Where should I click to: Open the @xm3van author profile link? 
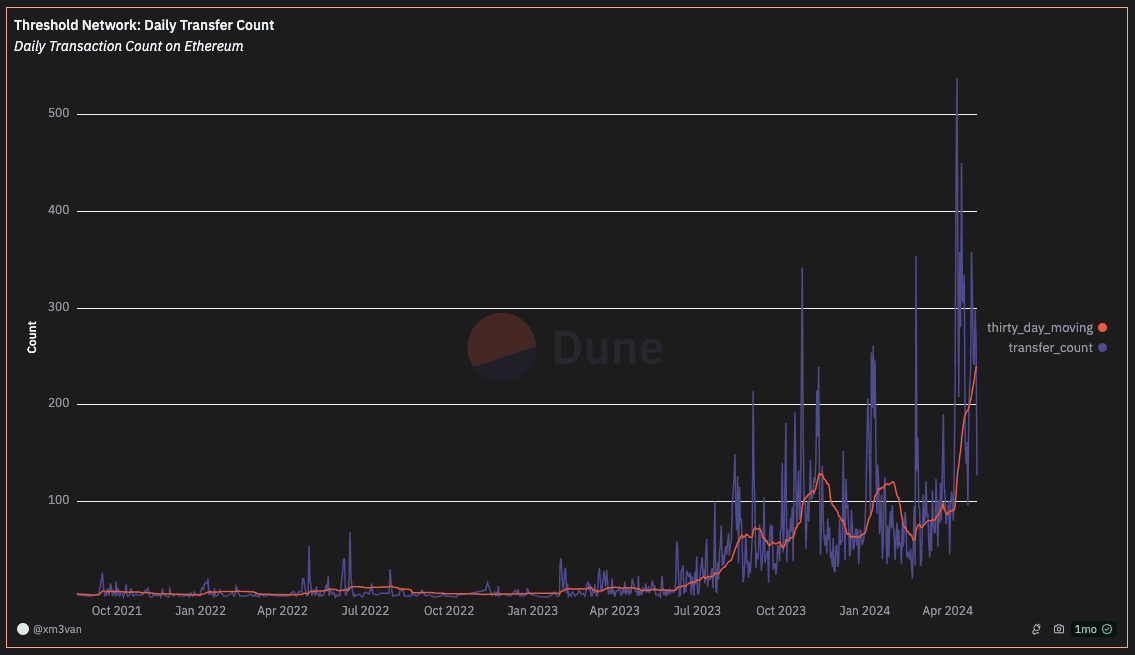(56, 629)
